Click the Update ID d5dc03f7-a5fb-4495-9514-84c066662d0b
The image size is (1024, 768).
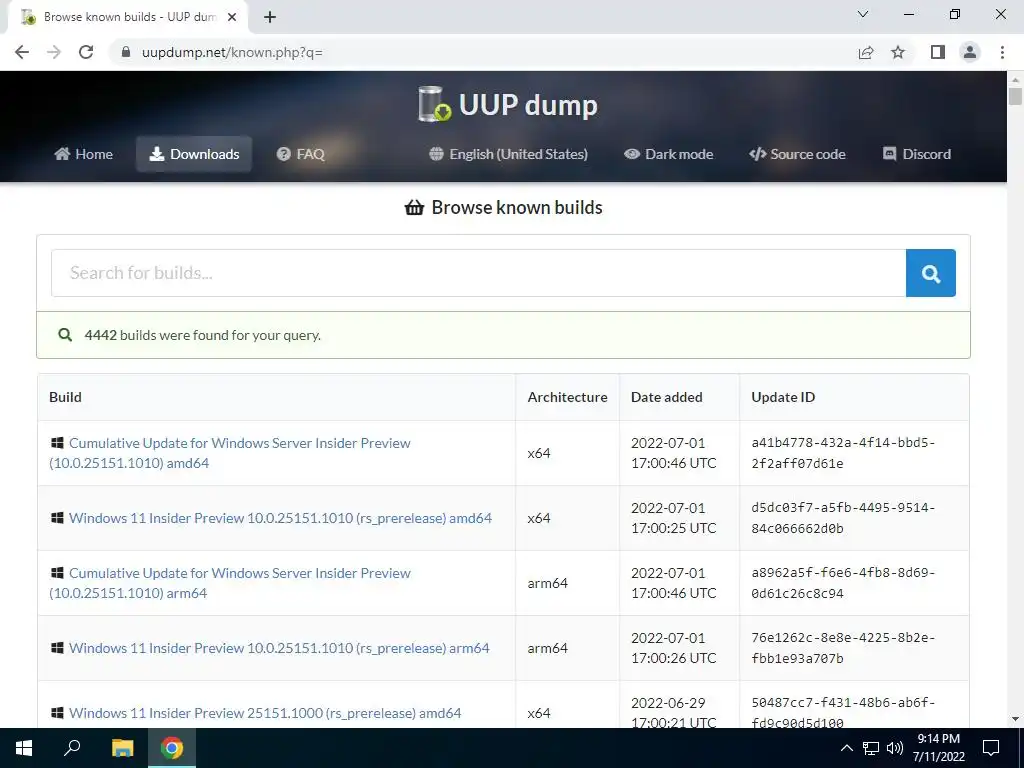coord(843,518)
